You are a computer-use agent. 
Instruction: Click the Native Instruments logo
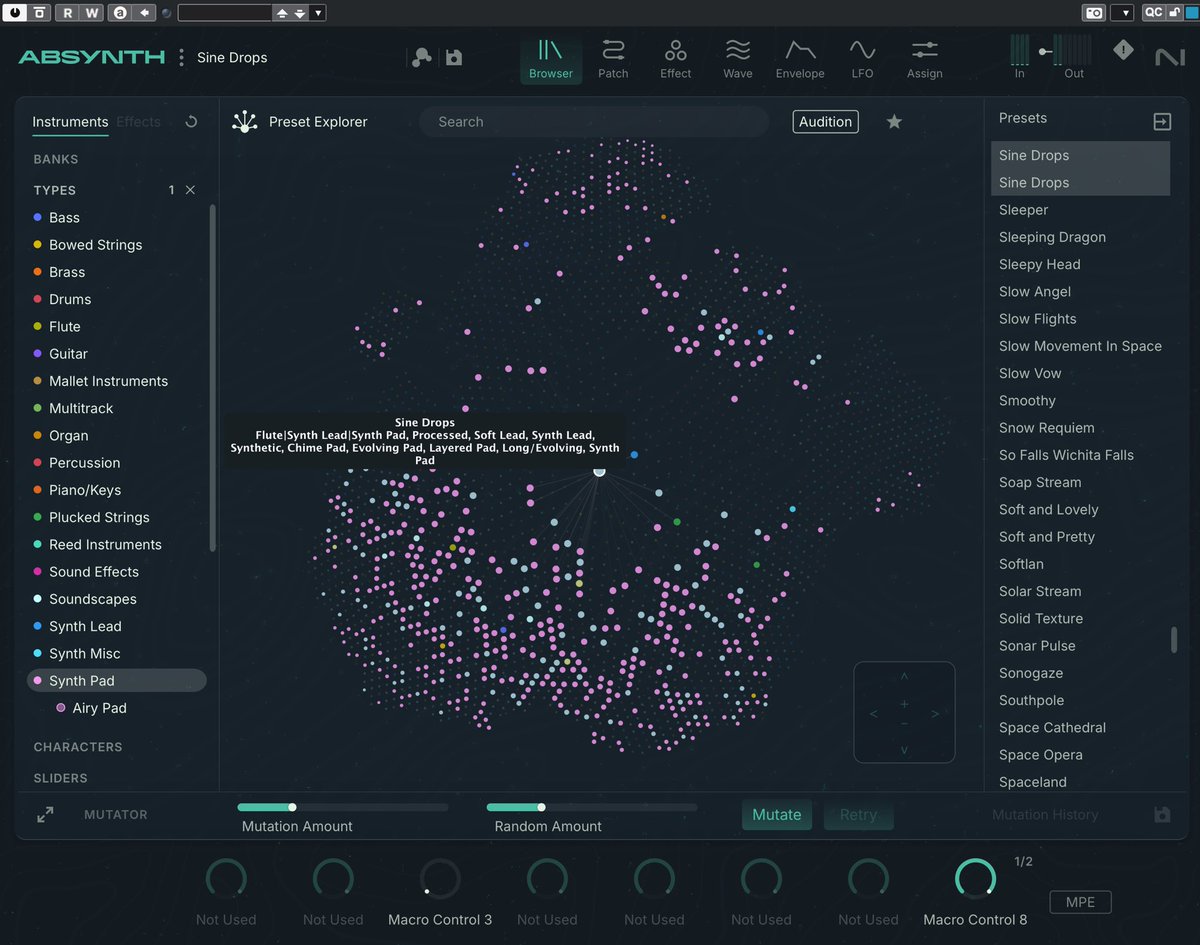[1169, 58]
